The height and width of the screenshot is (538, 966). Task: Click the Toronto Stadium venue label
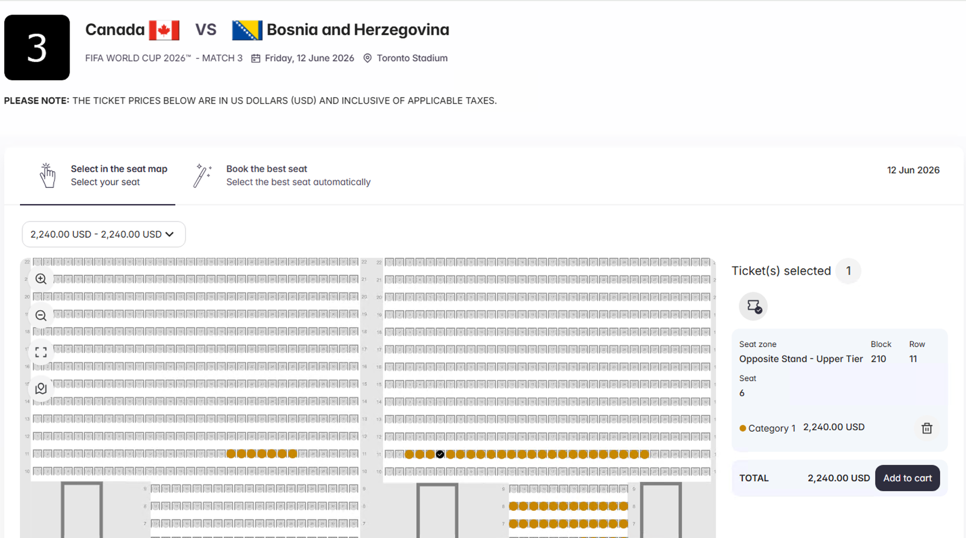tap(411, 58)
